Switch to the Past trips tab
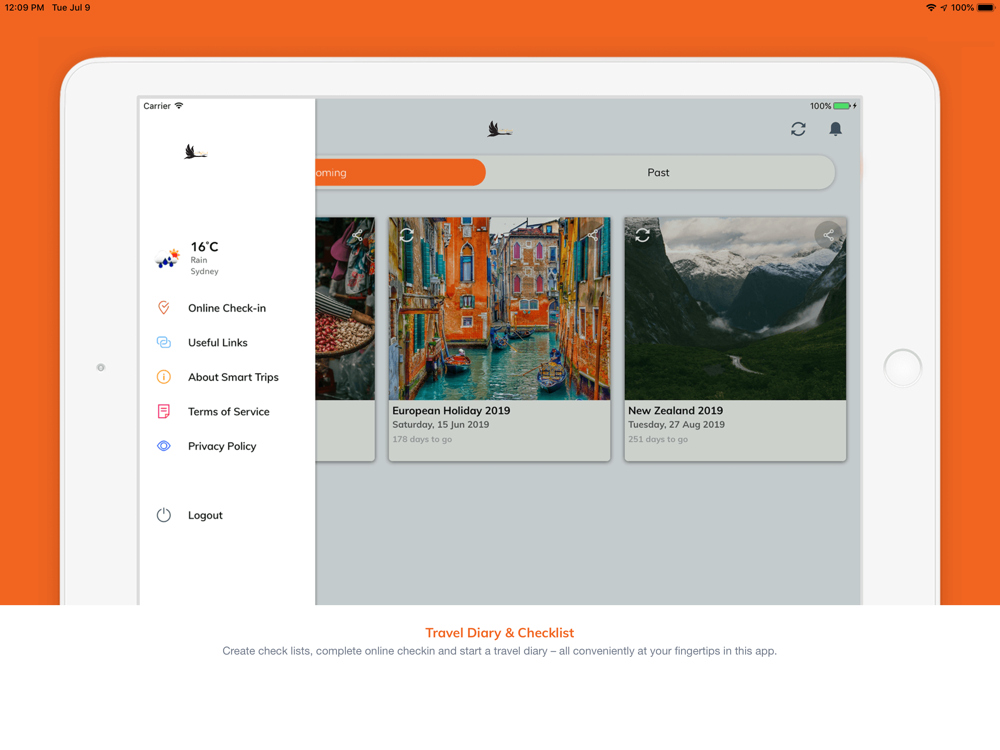Screen dimensions: 1000x750 coord(658,172)
